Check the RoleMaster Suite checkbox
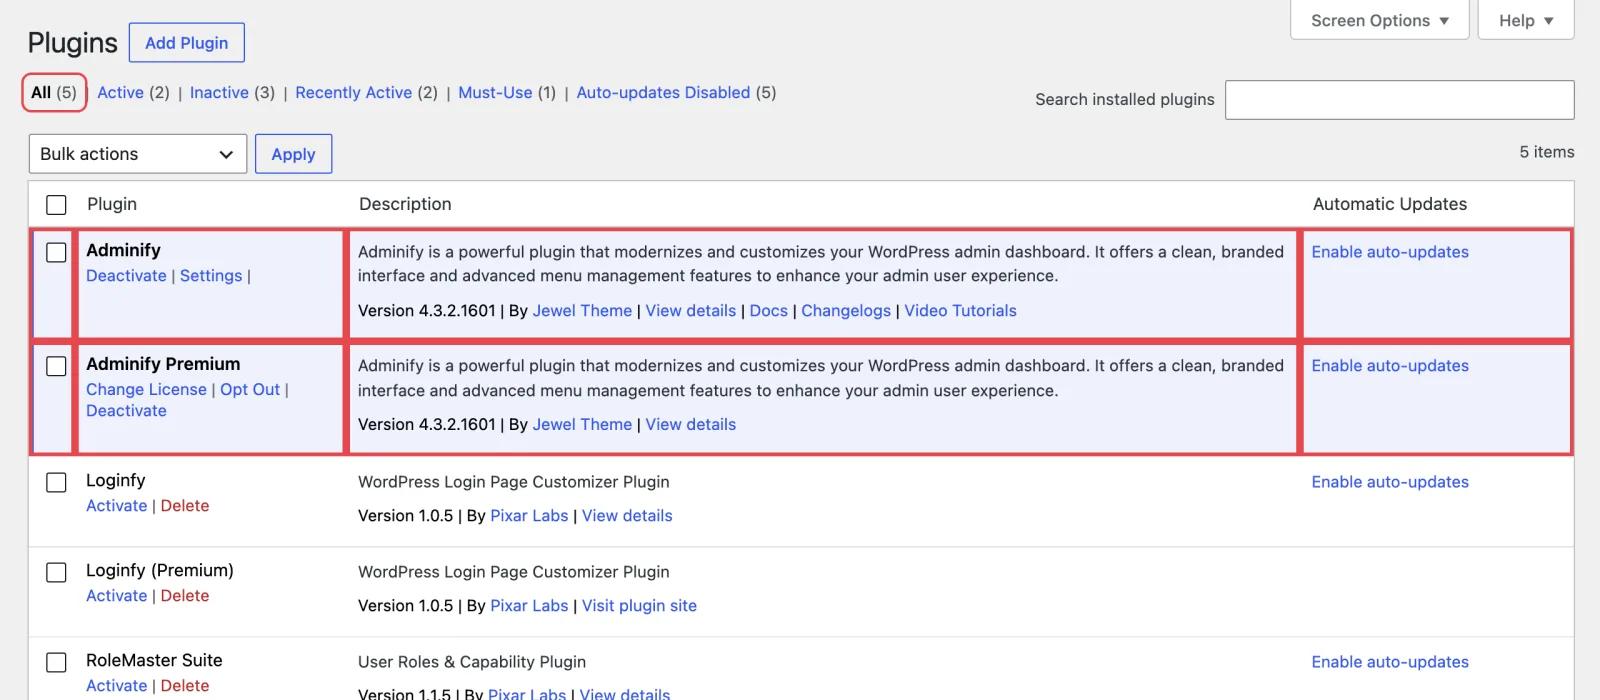The height and width of the screenshot is (700, 1600). click(57, 663)
